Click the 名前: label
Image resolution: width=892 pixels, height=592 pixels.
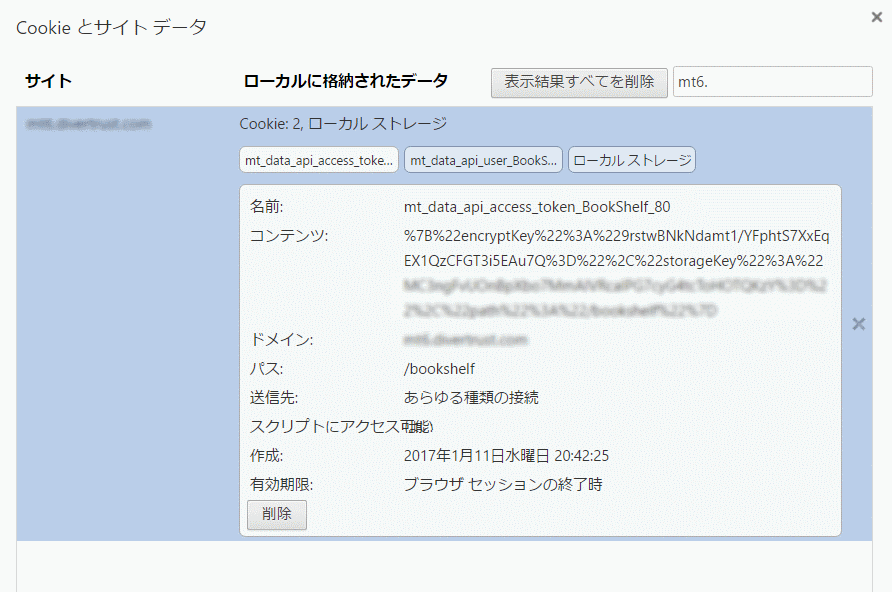click(x=266, y=207)
